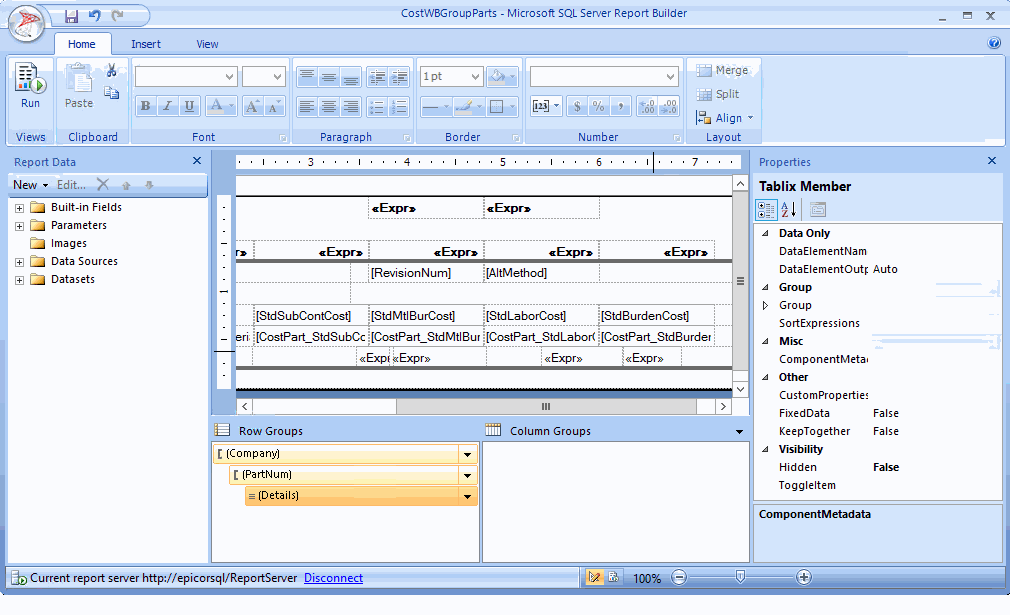Undo the last action
Viewport: 1010px width, 615px height.
(x=95, y=15)
